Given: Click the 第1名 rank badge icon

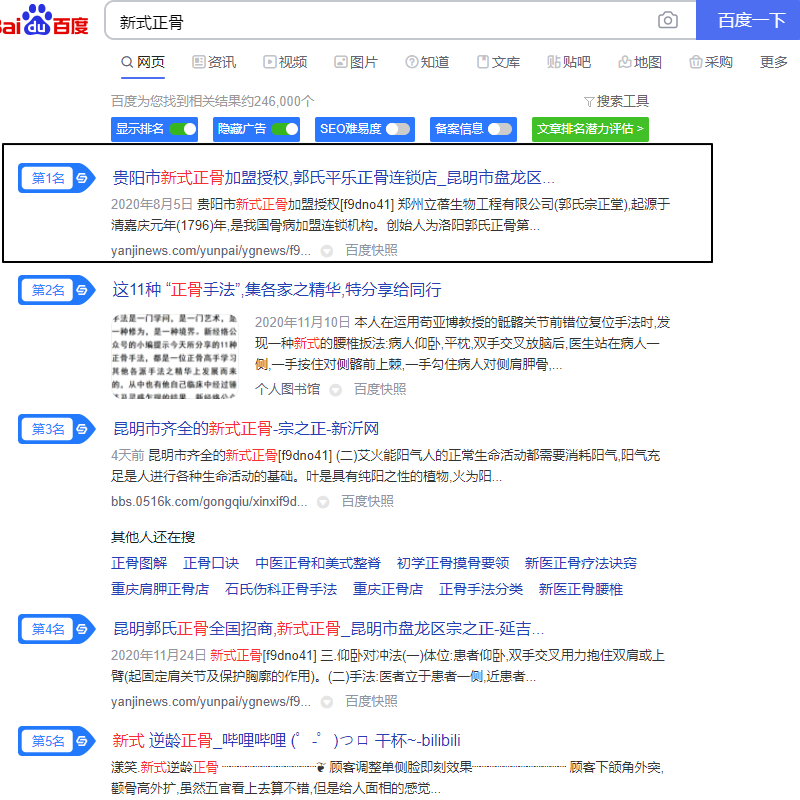Looking at the screenshot, I should click(x=57, y=178).
